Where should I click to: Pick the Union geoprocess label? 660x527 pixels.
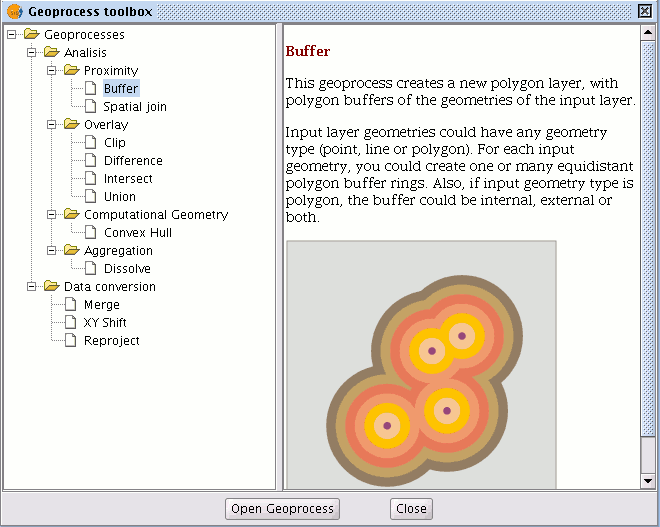coord(120,197)
